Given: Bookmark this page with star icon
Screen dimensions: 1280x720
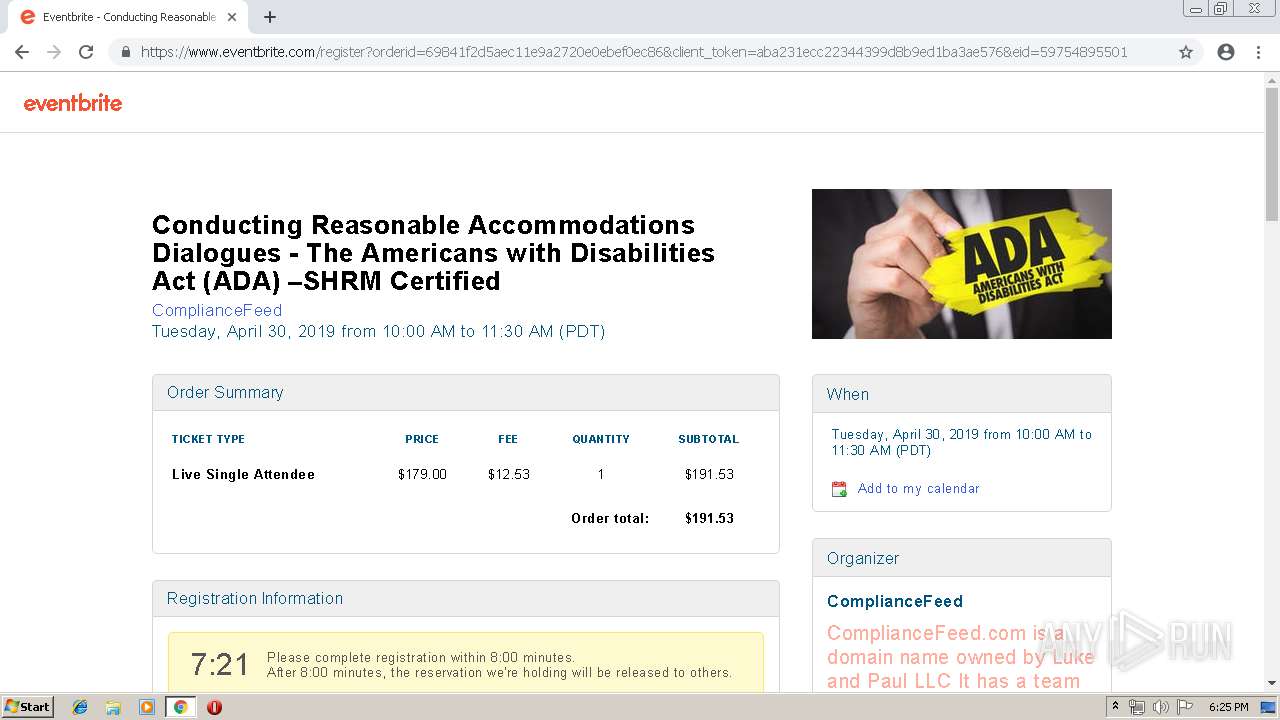Looking at the screenshot, I should [1186, 52].
